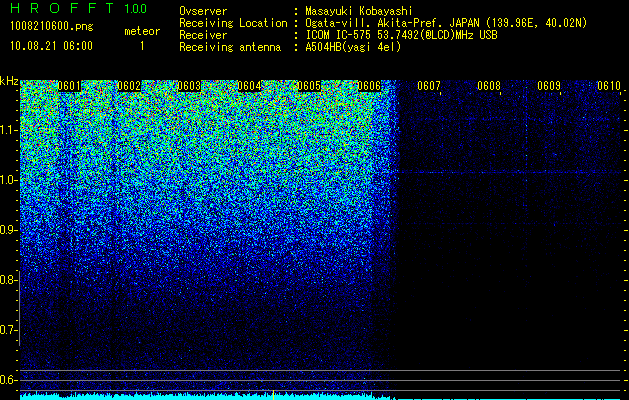This screenshot has width=629, height=400.
Task: Click the ICOM IC-575 receiver value
Action: [401, 35]
